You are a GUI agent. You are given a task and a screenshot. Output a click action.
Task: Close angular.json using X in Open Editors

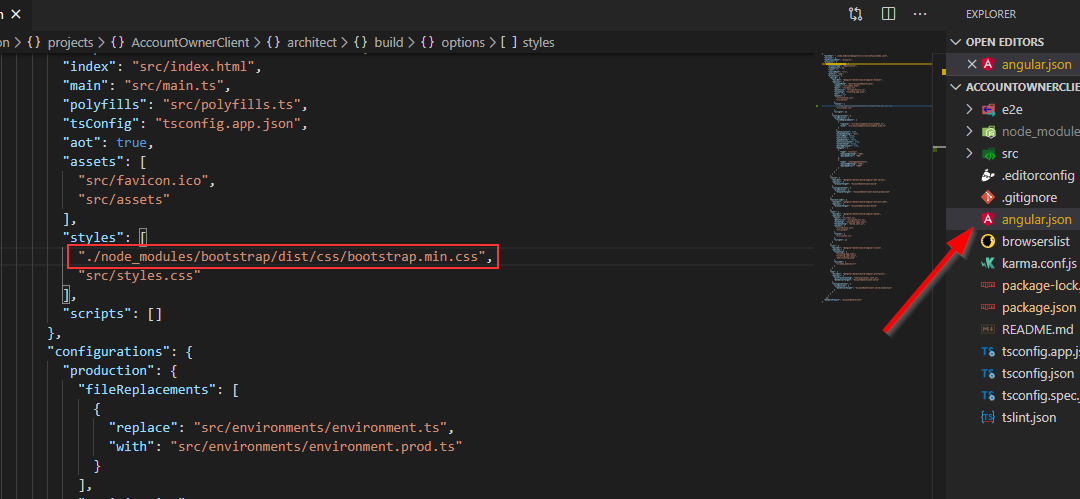pos(971,64)
